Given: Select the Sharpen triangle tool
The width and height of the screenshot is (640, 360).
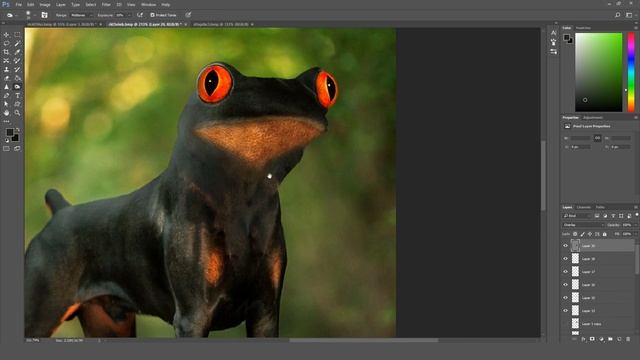Looking at the screenshot, I should pyautogui.click(x=7, y=87).
